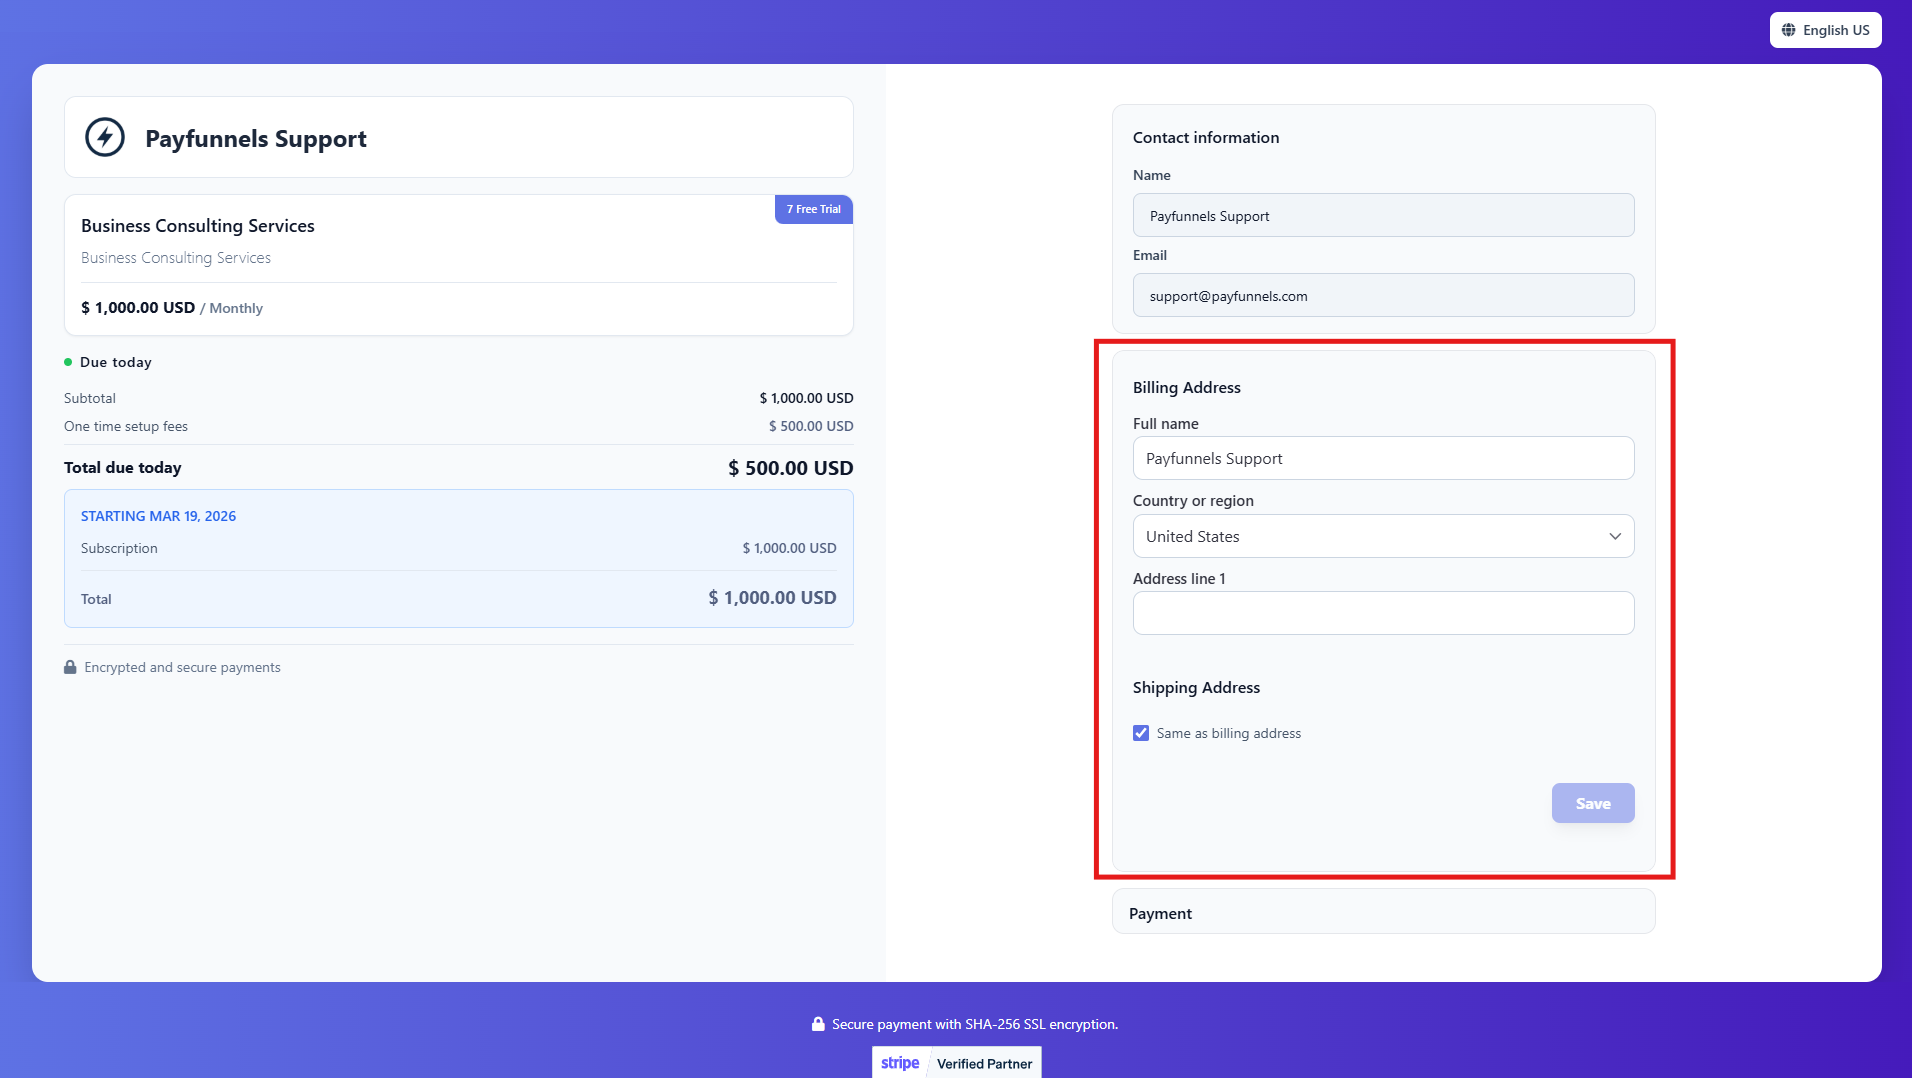Click the Secure payment with SHA-256 SSL encryption text
1912x1078 pixels.
point(975,1024)
